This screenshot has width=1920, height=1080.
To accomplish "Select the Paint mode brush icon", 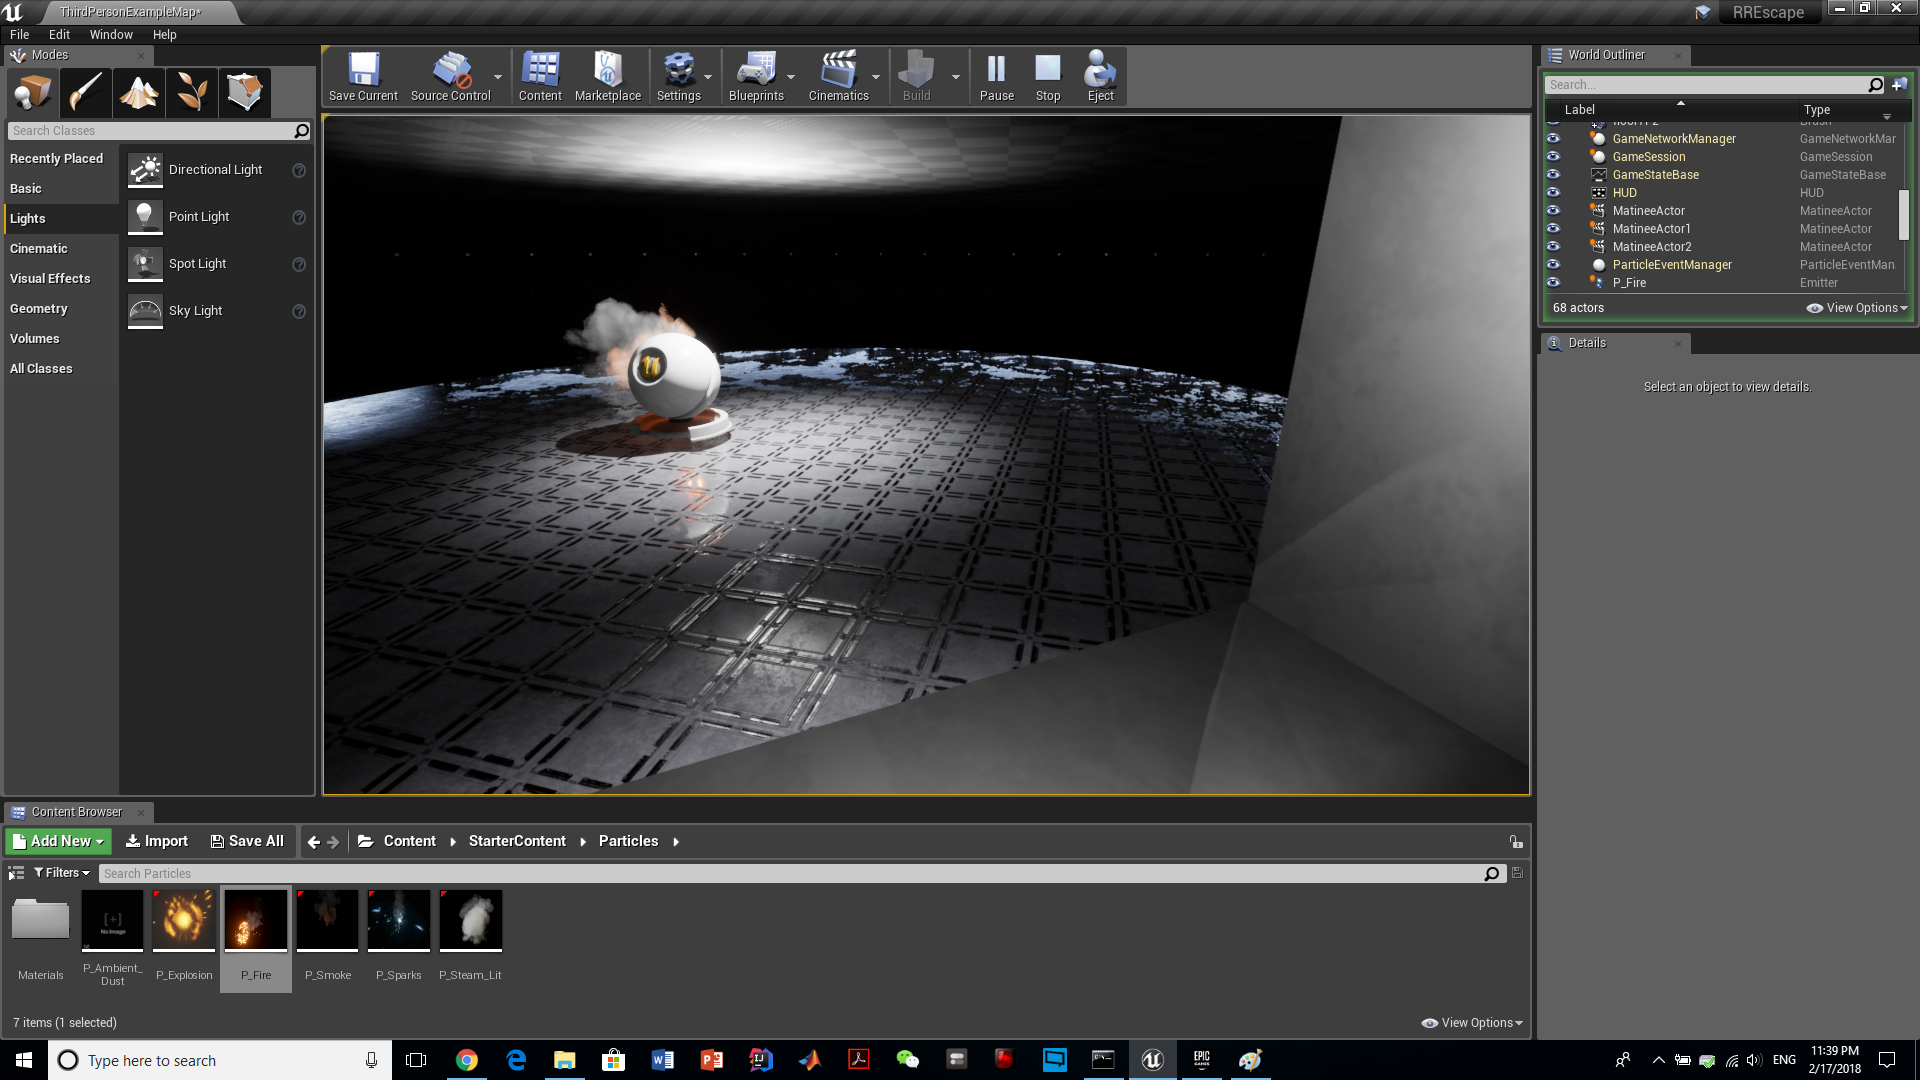I will point(86,93).
